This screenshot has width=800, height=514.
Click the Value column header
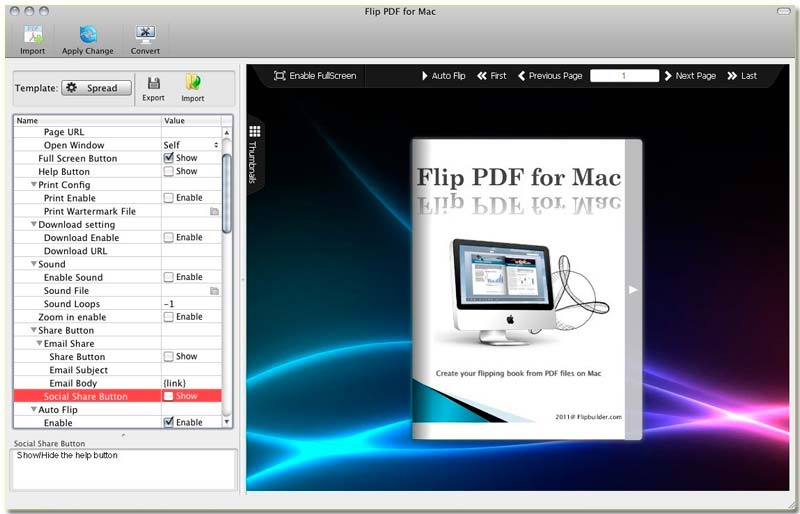coord(191,120)
